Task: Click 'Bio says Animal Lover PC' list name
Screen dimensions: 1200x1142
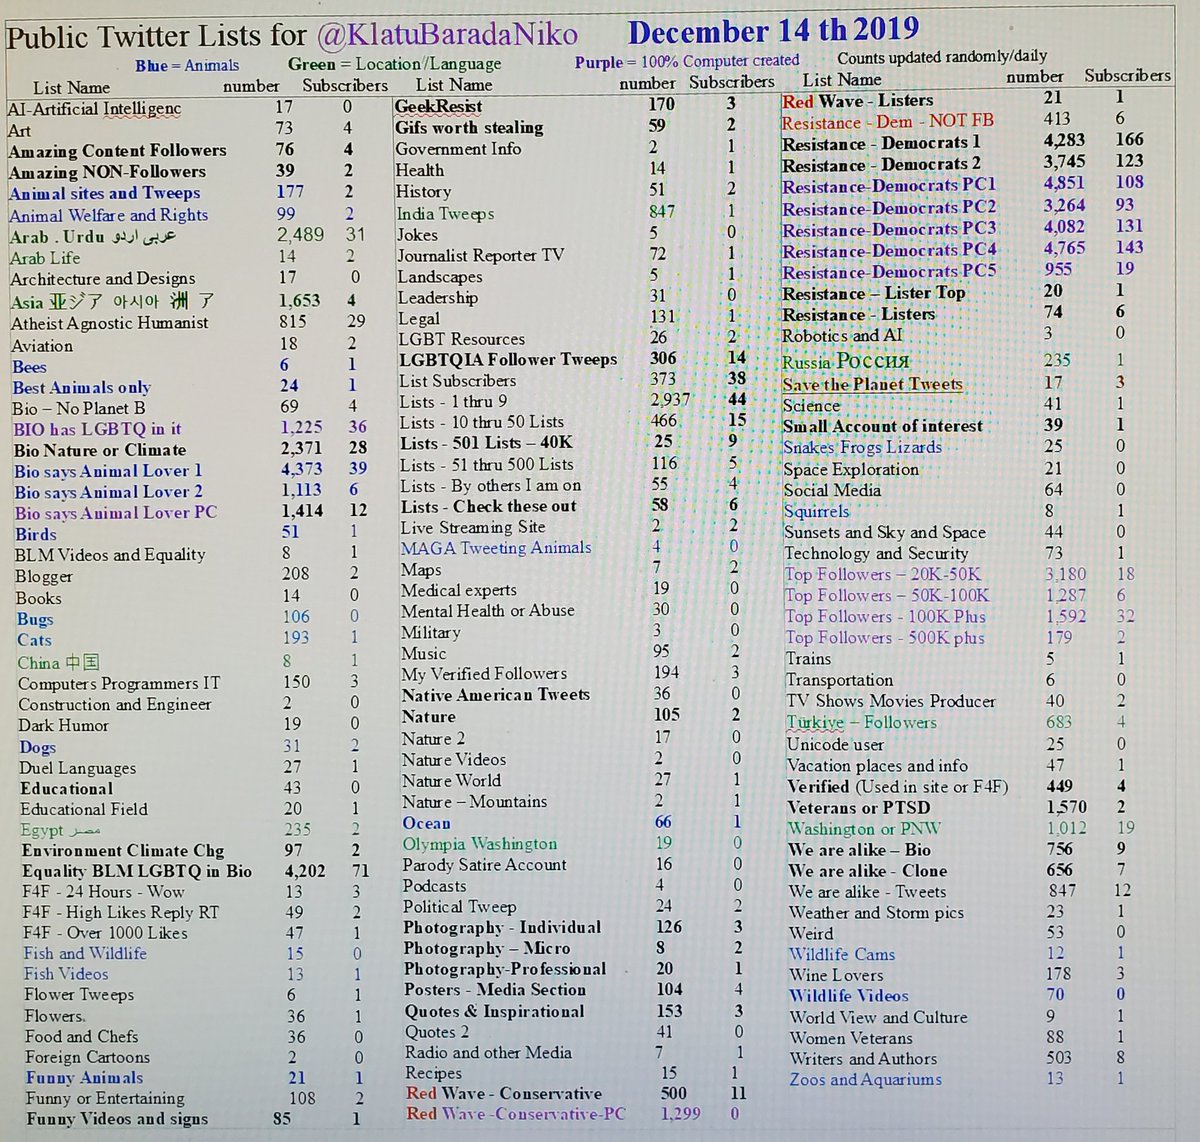Action: [x=115, y=513]
